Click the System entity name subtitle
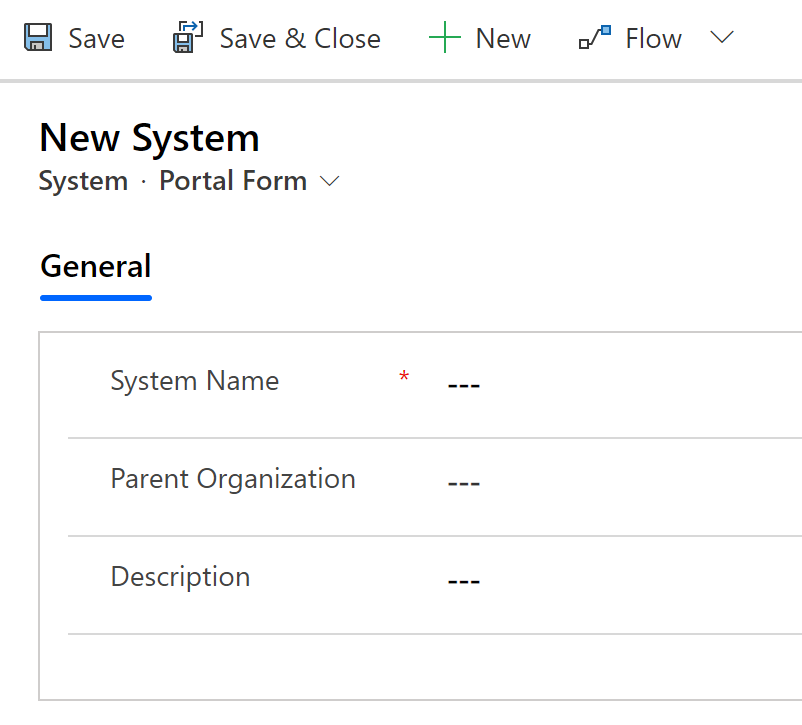 83,181
